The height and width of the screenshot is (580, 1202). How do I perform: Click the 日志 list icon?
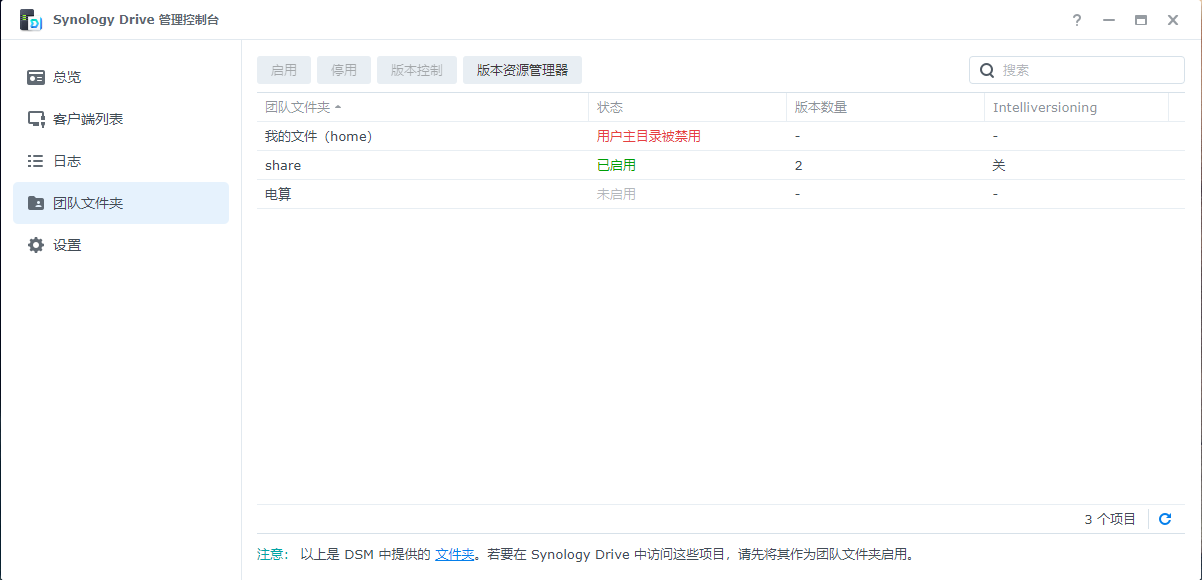pyautogui.click(x=36, y=161)
